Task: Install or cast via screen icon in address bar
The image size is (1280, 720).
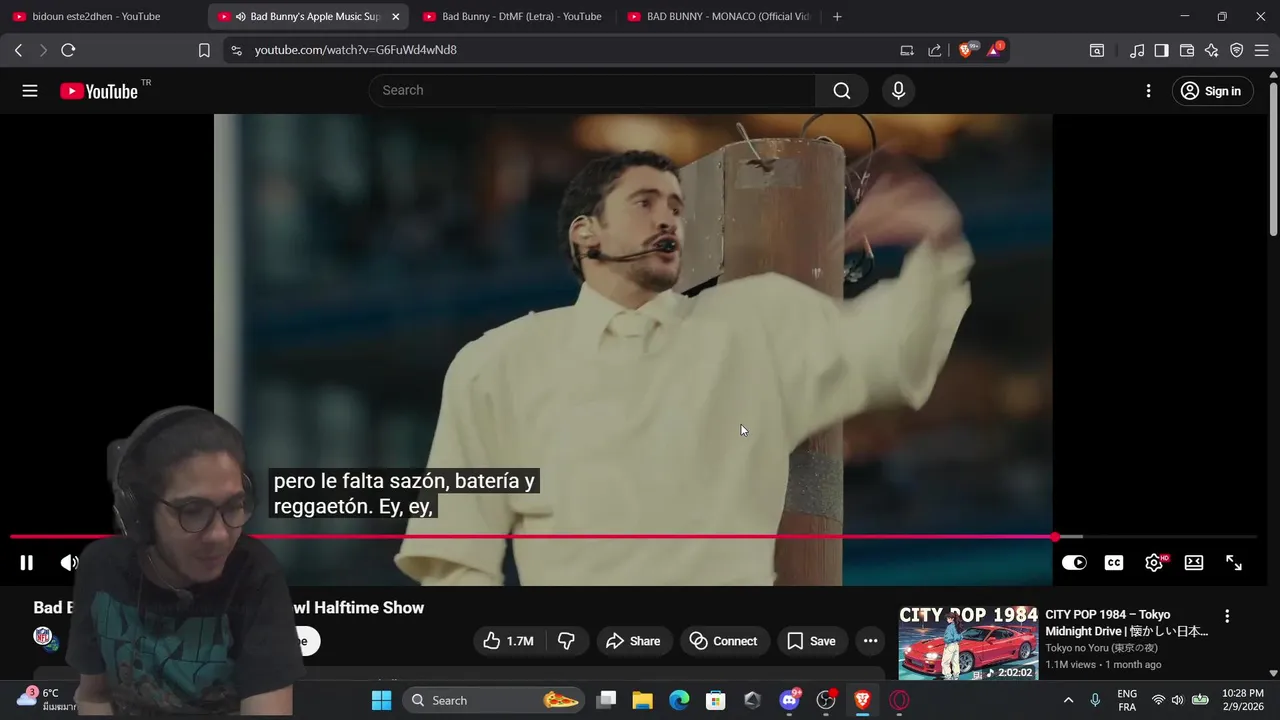Action: (x=907, y=50)
